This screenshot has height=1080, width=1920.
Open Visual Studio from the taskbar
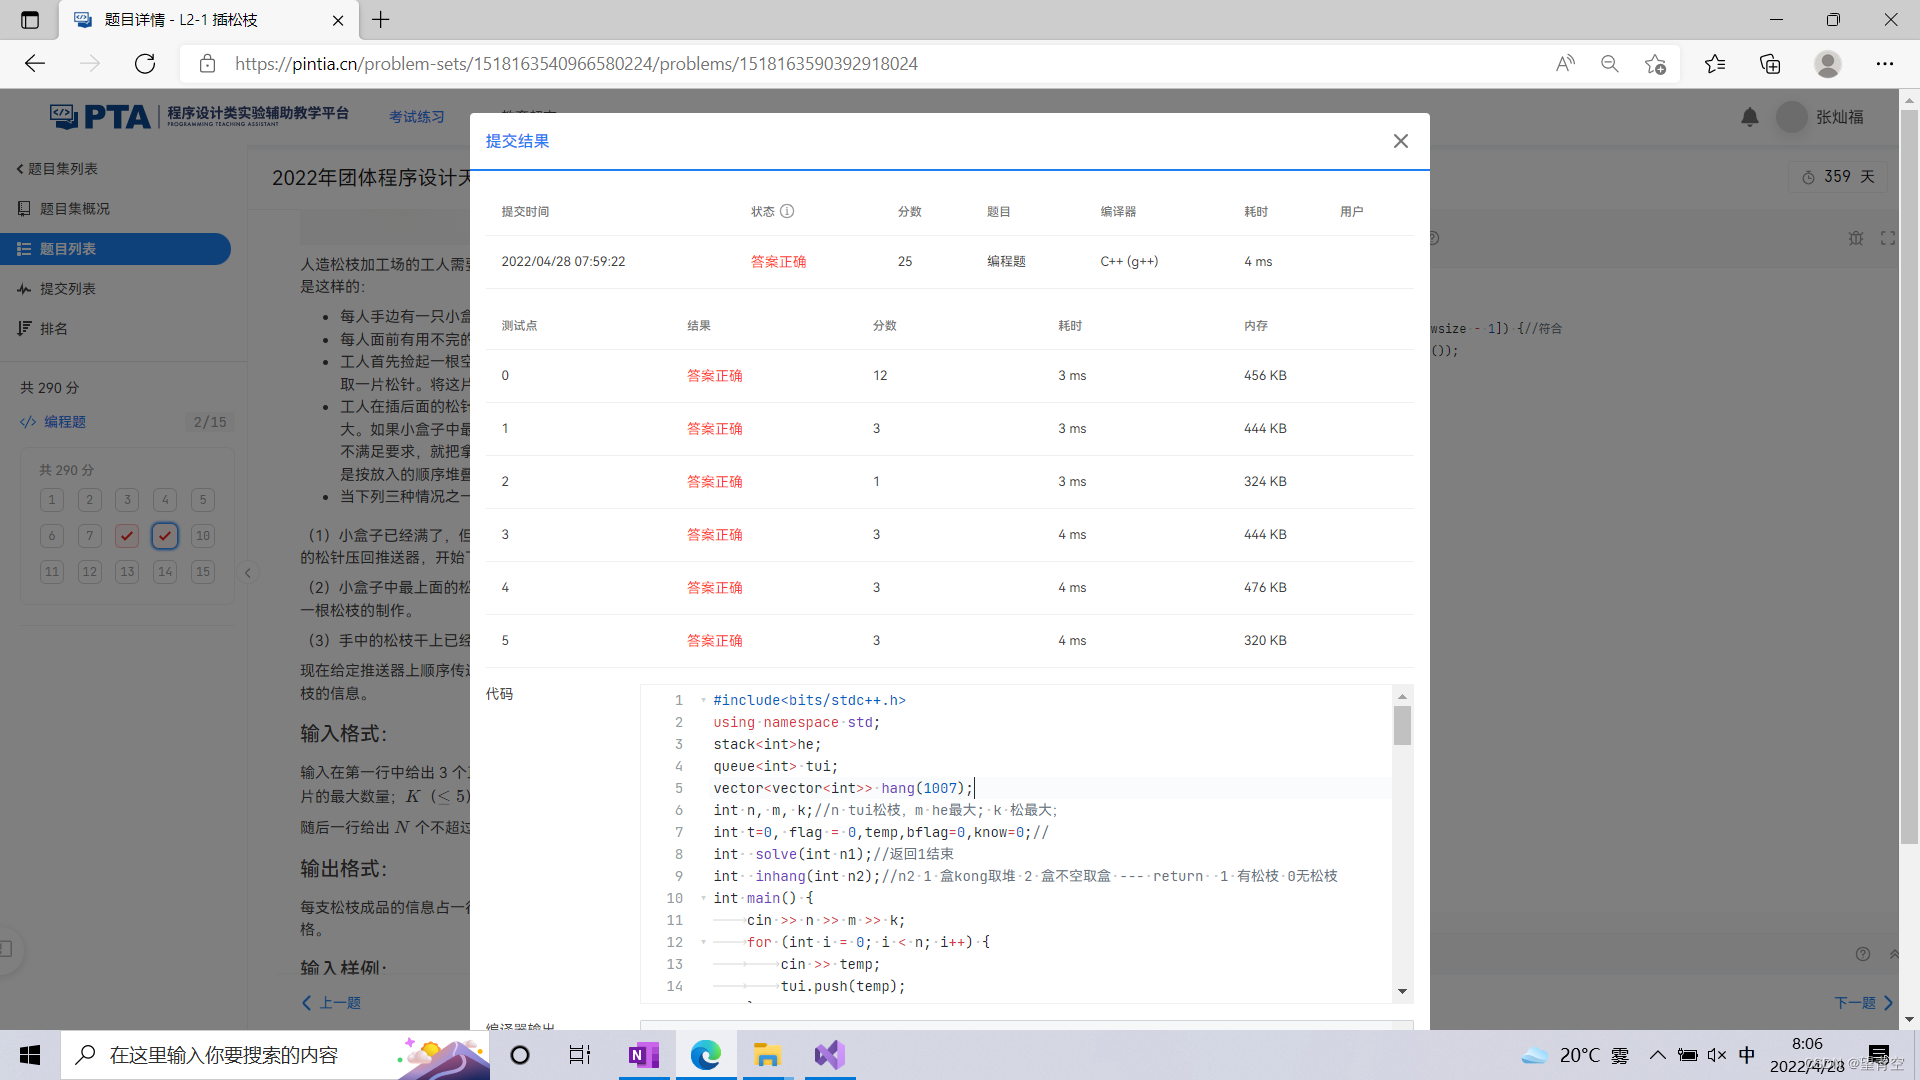click(x=829, y=1055)
